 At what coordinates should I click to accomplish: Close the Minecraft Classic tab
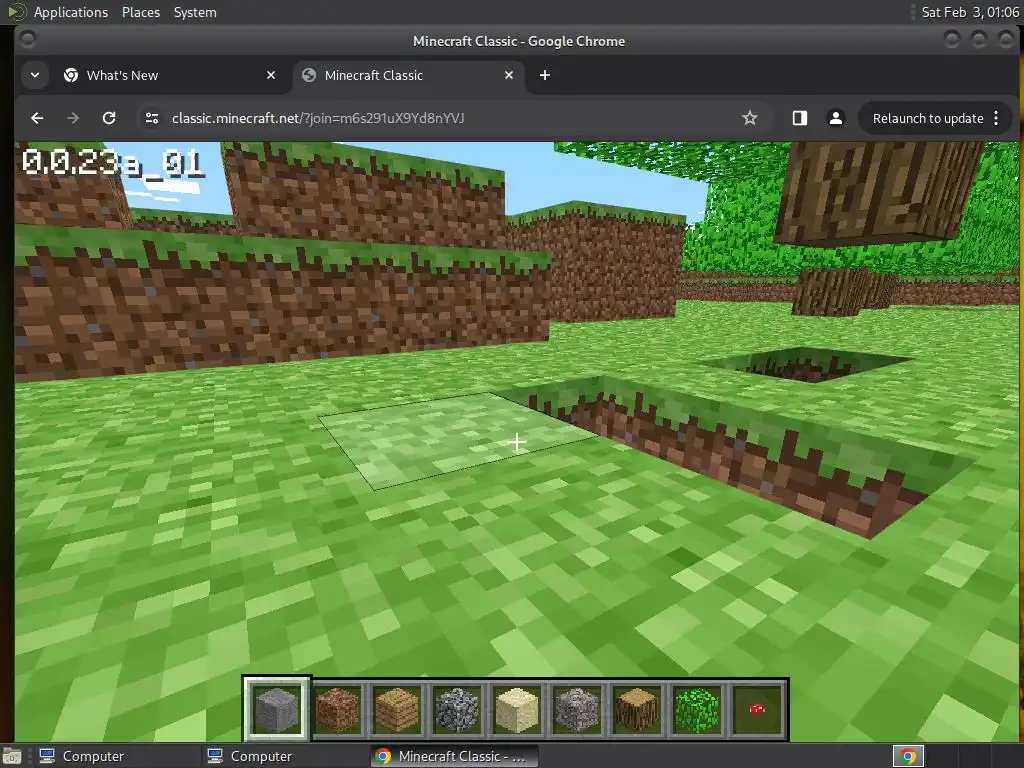(x=509, y=75)
